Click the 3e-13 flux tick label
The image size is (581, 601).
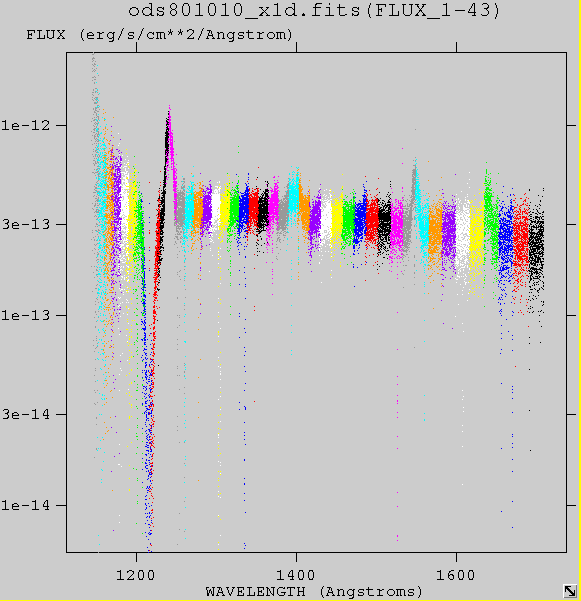point(26,224)
